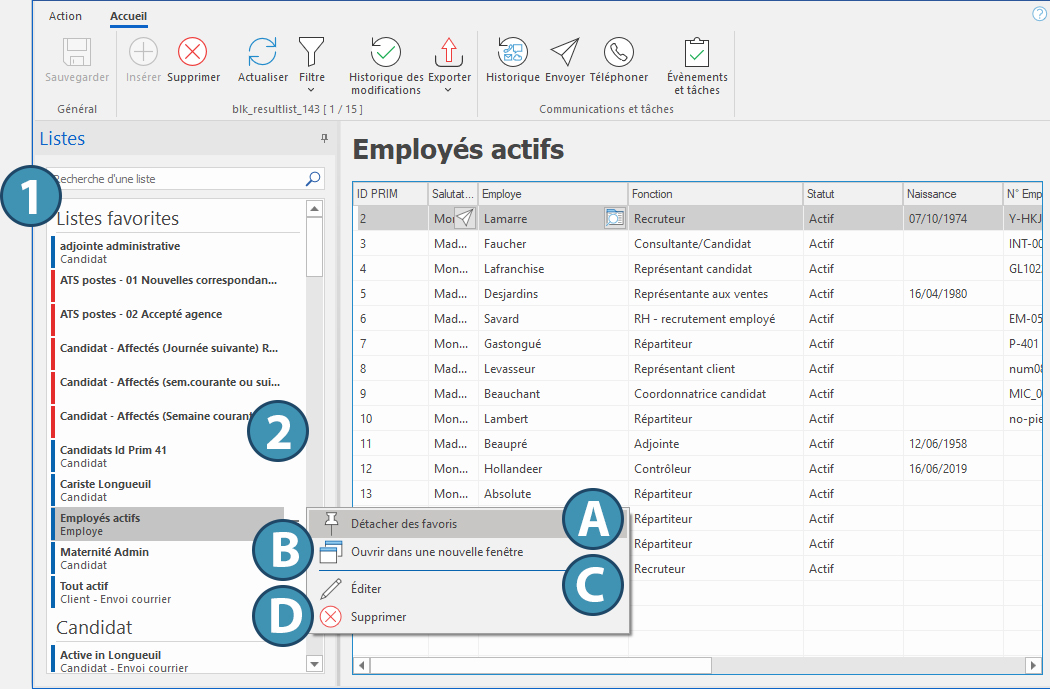
Task: Click the Téléphoner icon
Action: [x=618, y=52]
